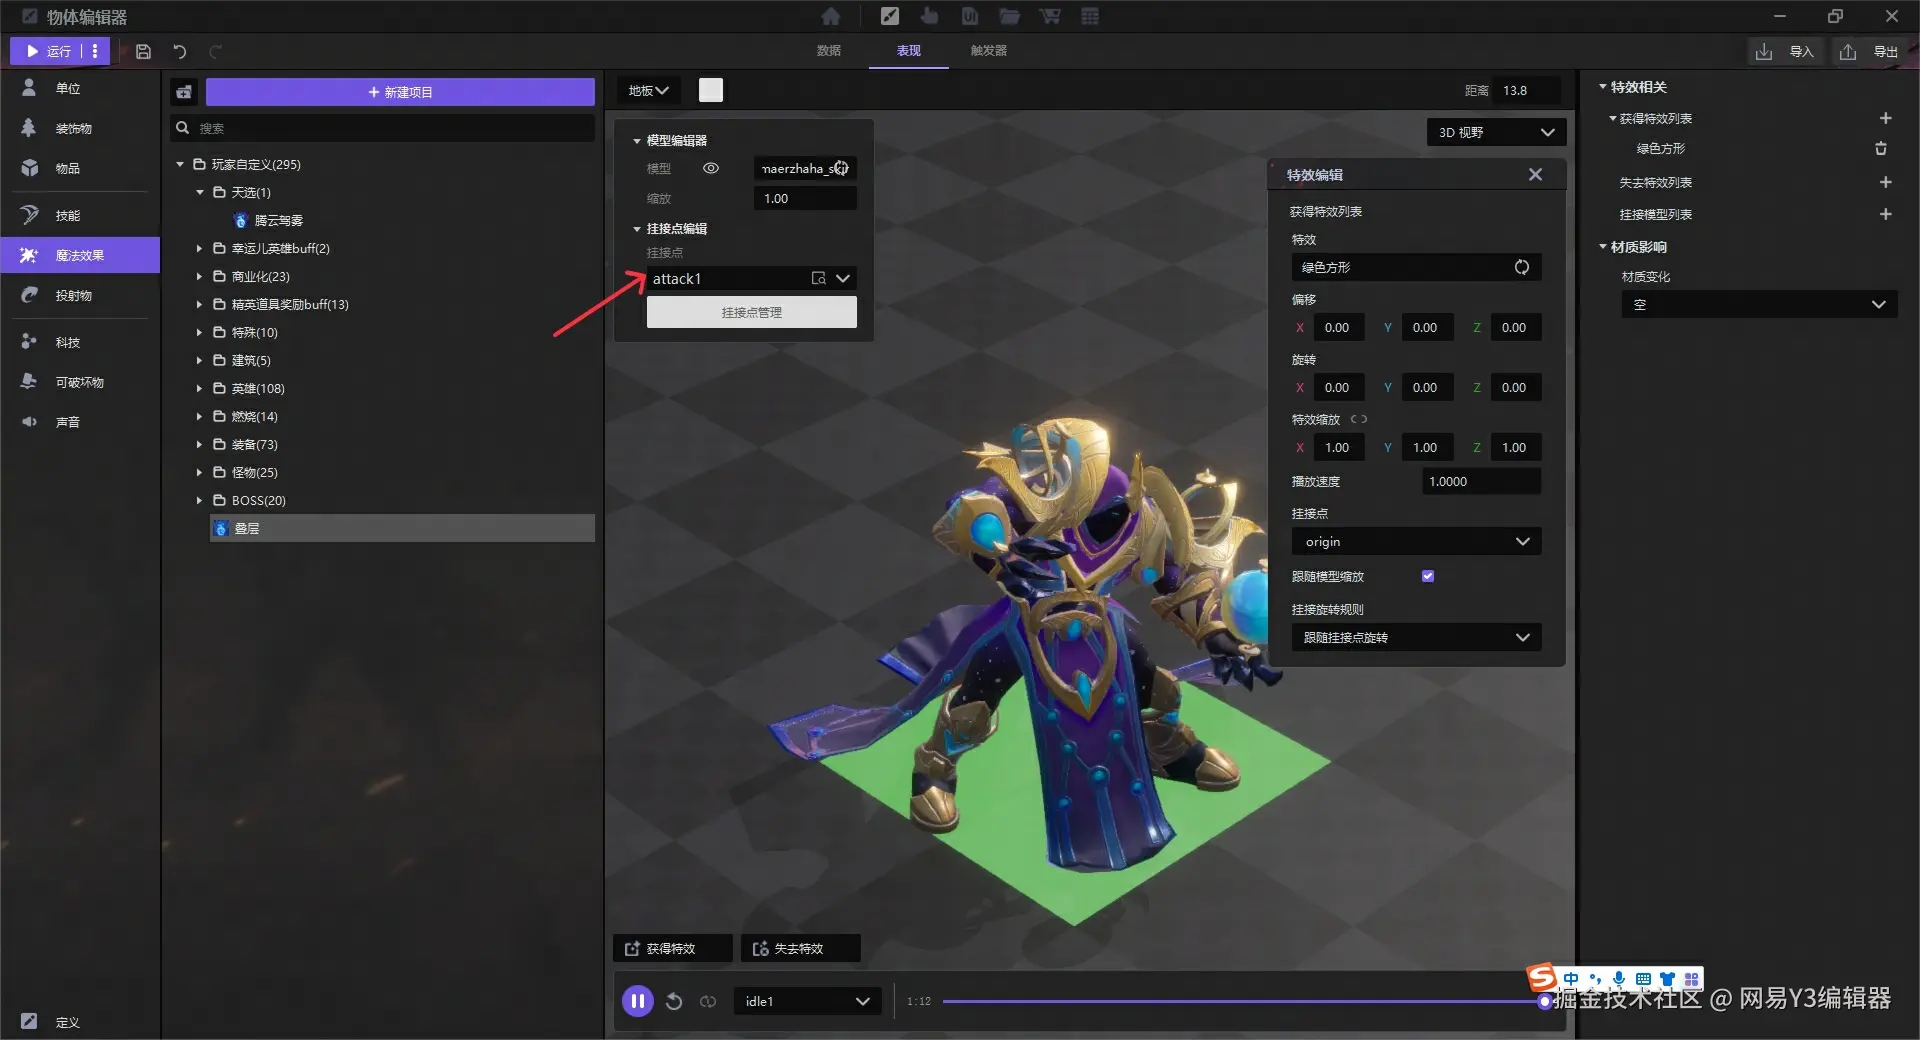The height and width of the screenshot is (1040, 1920).
Task: Open the Sogou input method logo
Action: [1542, 976]
